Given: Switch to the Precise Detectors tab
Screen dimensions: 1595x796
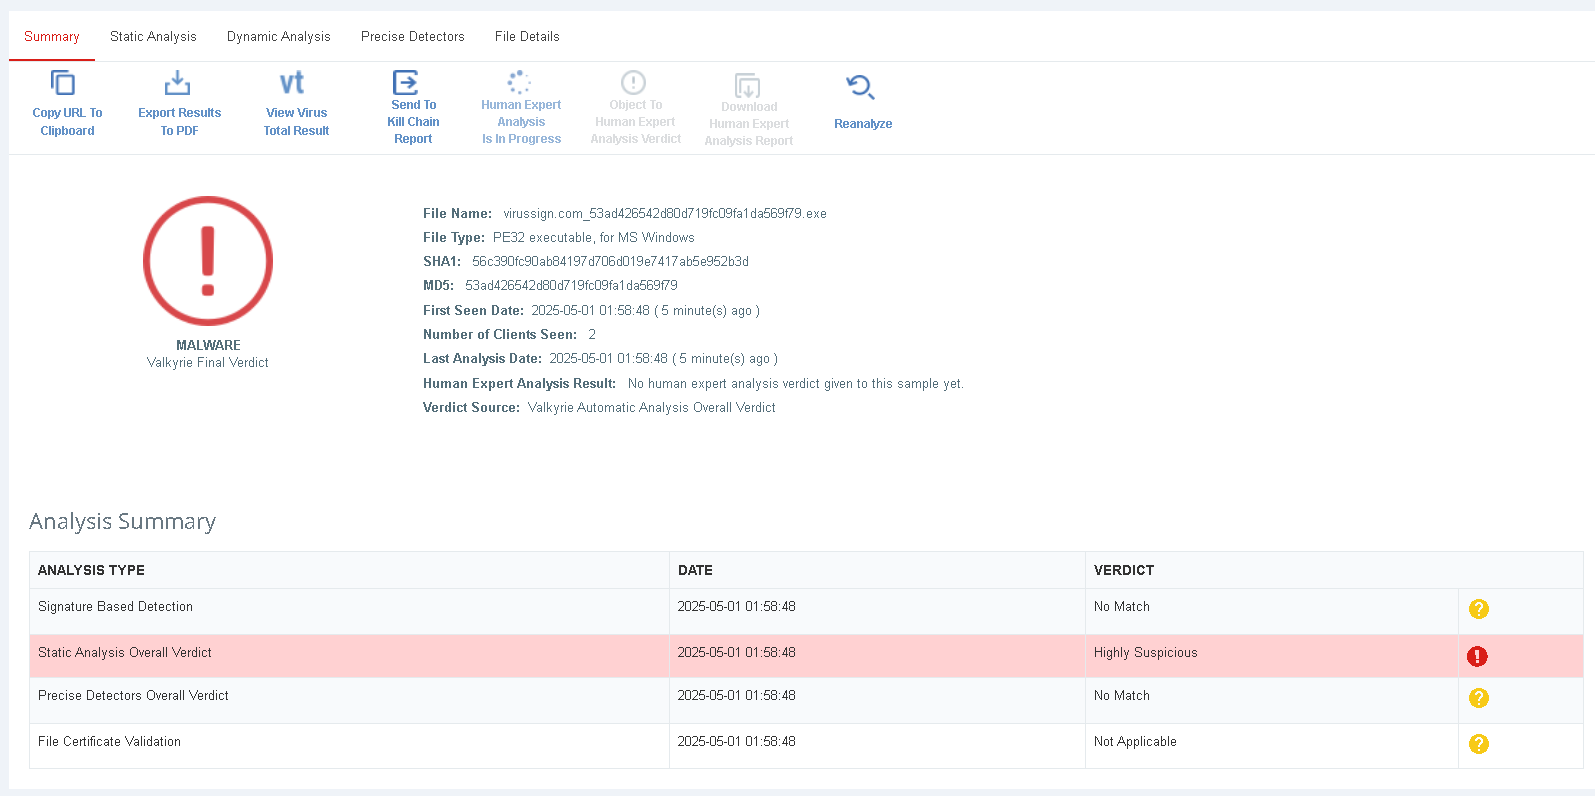Looking at the screenshot, I should click(x=413, y=37).
